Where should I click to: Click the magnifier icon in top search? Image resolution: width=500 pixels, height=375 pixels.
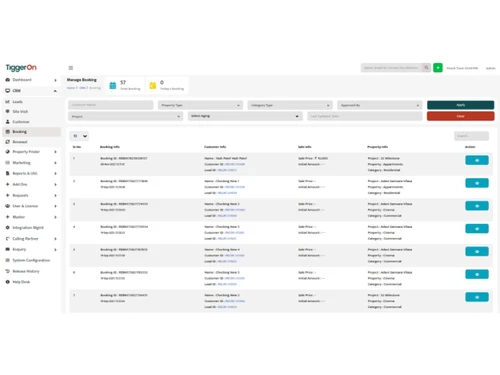coord(426,68)
